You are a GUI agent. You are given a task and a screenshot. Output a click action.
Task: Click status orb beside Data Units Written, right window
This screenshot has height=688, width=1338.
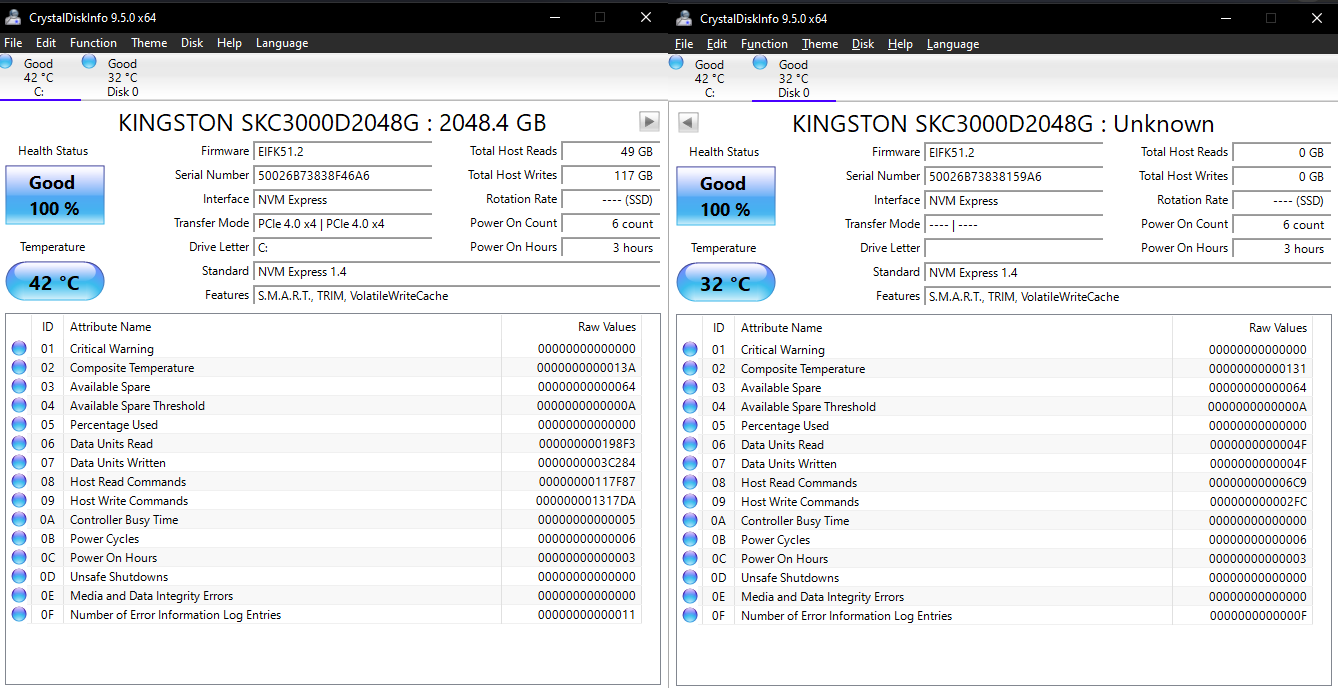click(690, 464)
